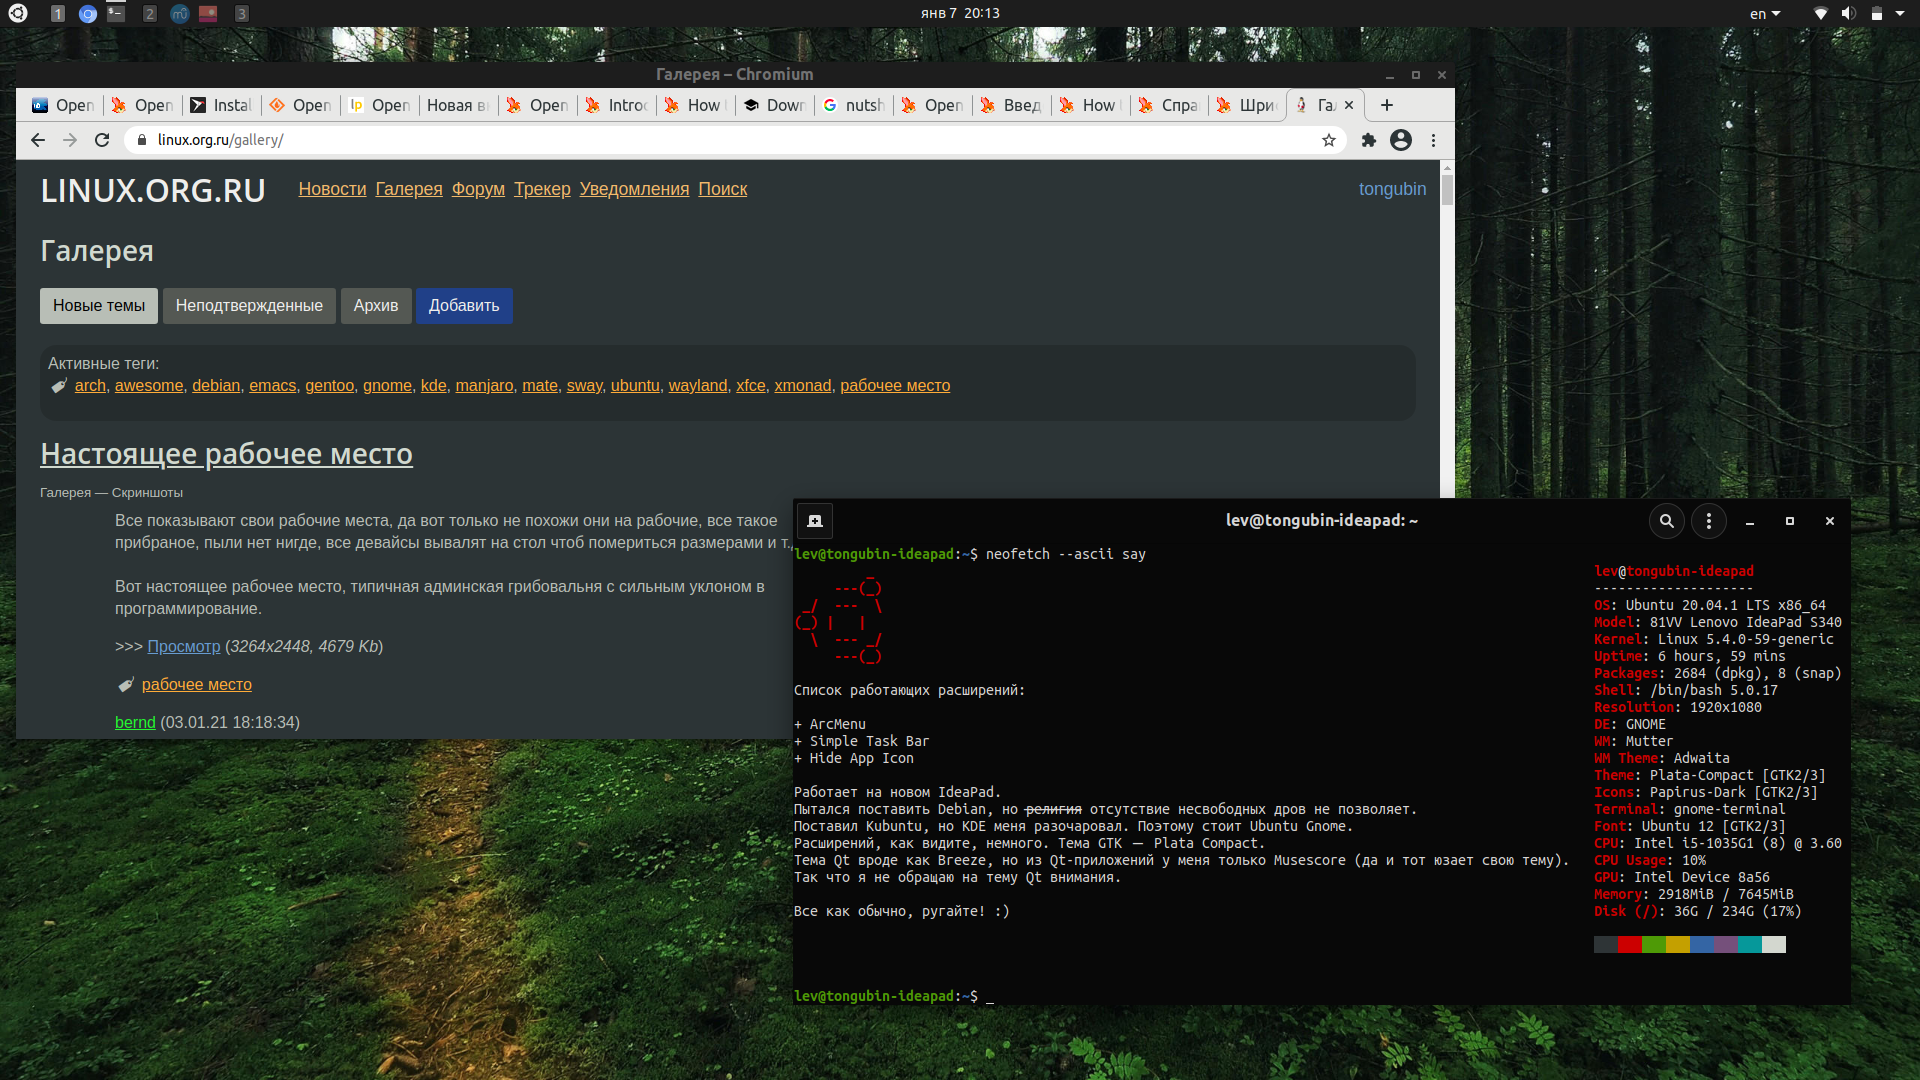Viewport: 1920px width, 1080px height.
Task: Select the Новые темы button
Action: (99, 306)
